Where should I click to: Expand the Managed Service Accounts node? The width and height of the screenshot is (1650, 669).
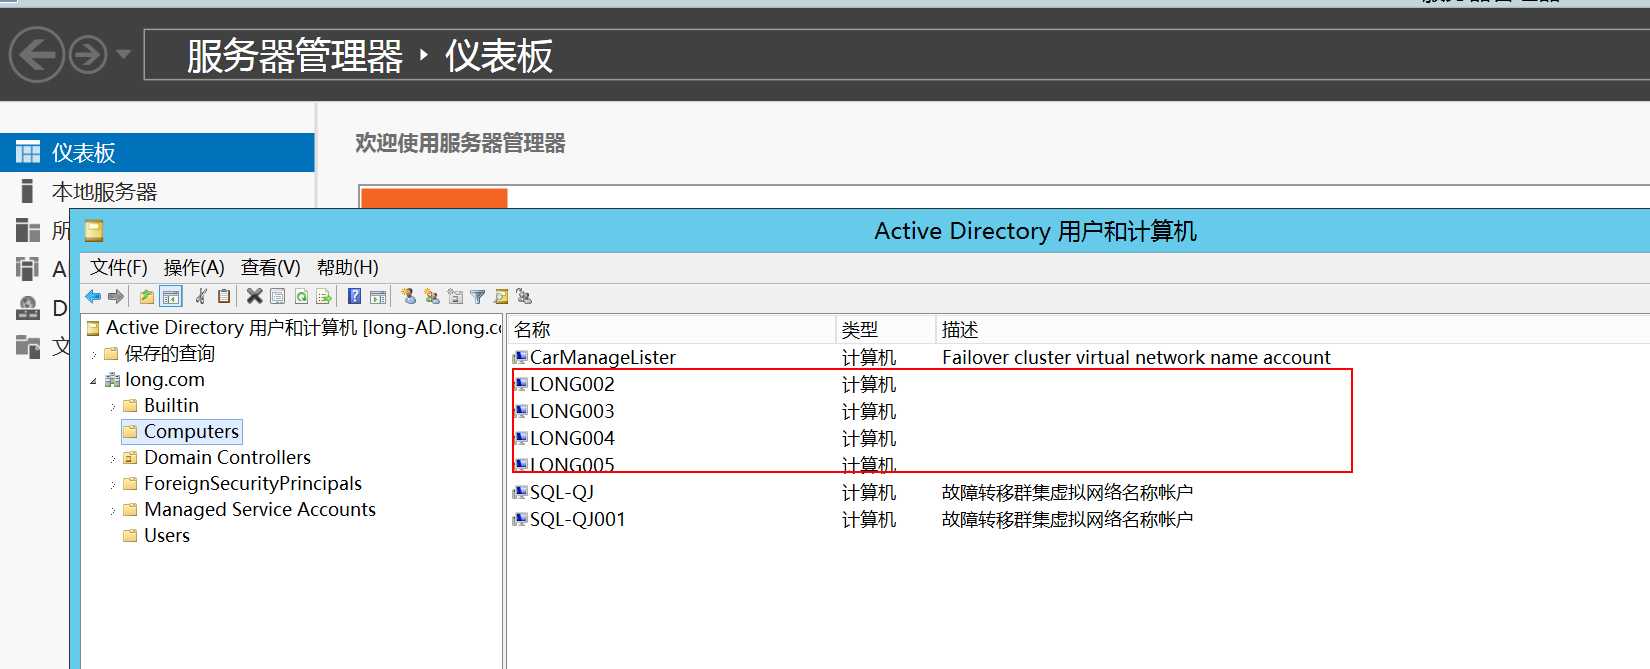click(113, 510)
